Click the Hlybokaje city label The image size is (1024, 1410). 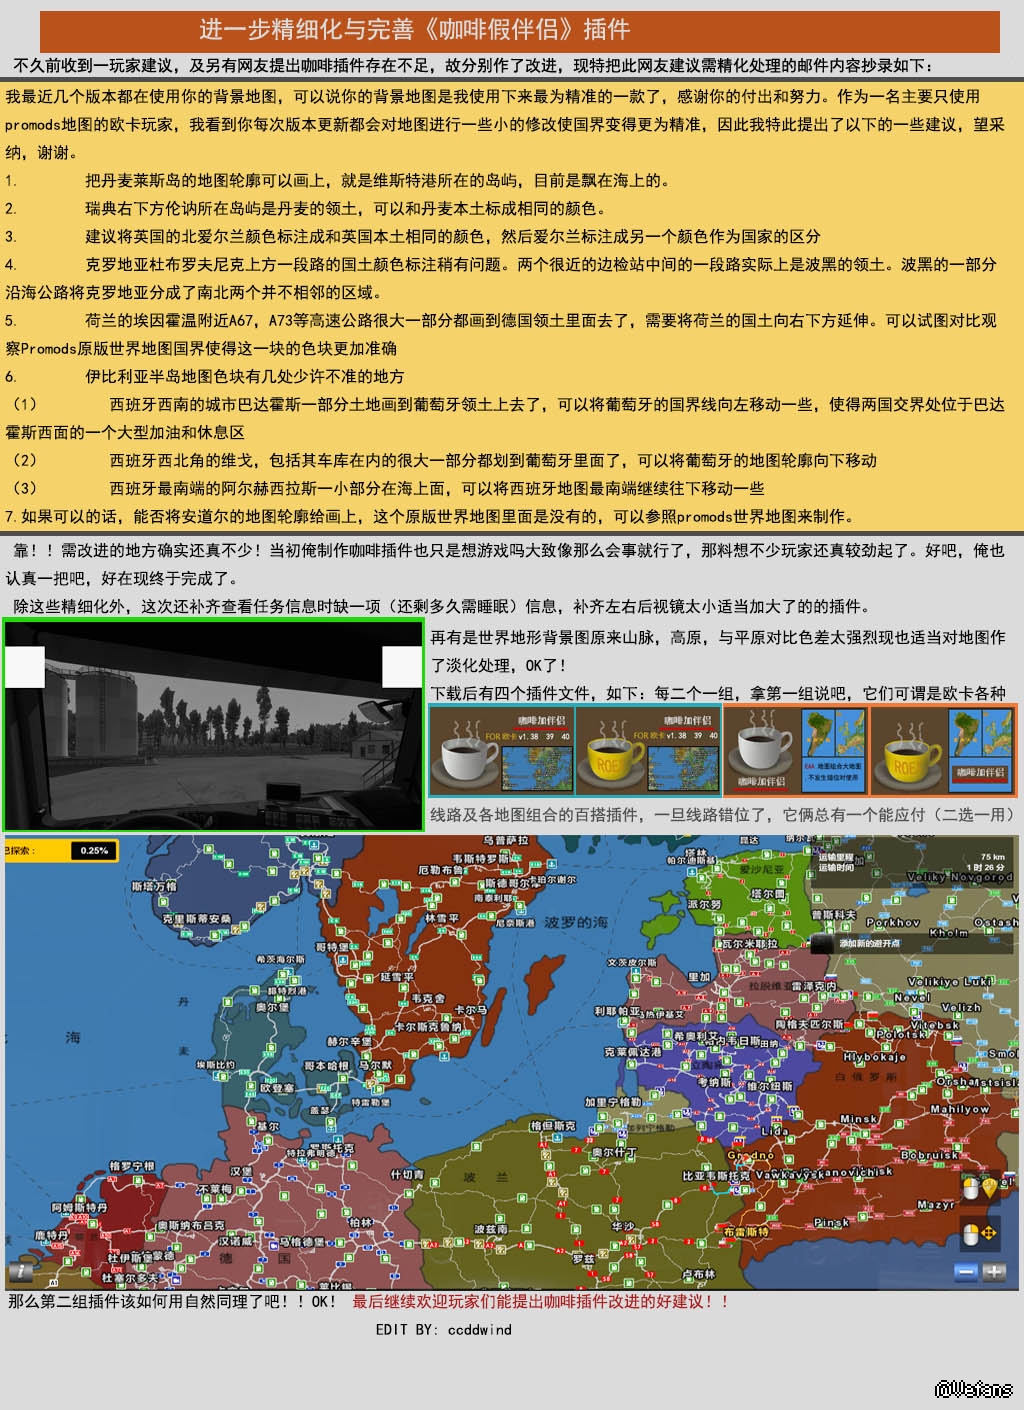[875, 1057]
